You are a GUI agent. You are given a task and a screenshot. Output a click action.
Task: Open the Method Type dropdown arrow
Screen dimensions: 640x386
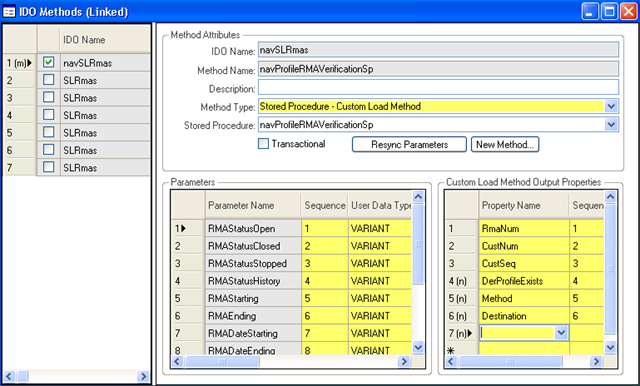pos(611,106)
